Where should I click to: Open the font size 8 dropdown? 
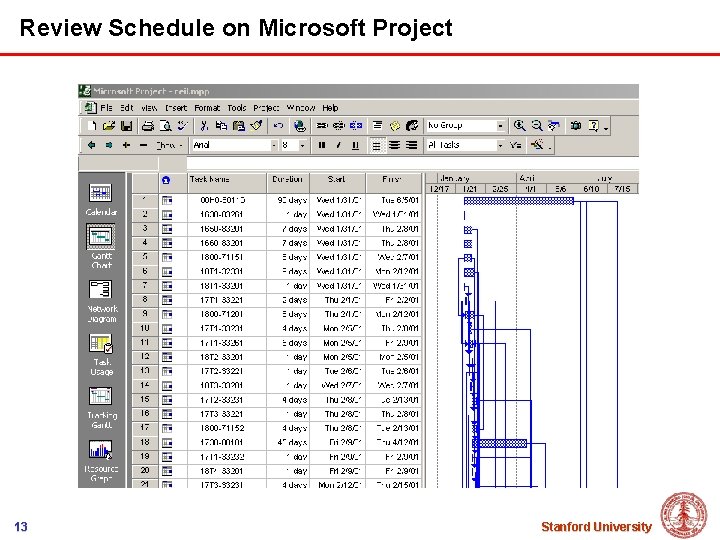[x=302, y=145]
